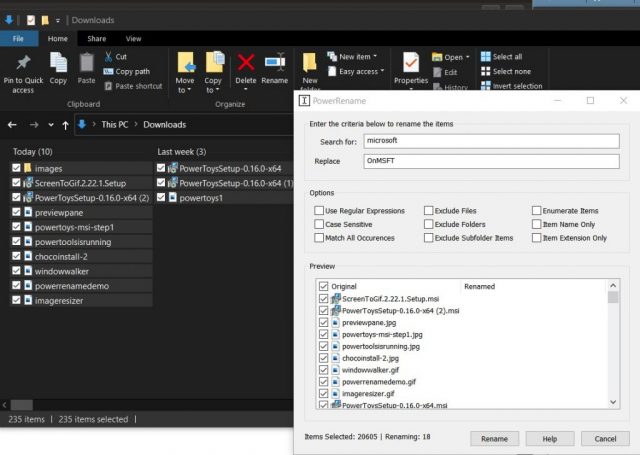Open the New item dropdown
The width and height of the screenshot is (640, 455).
click(x=352, y=57)
